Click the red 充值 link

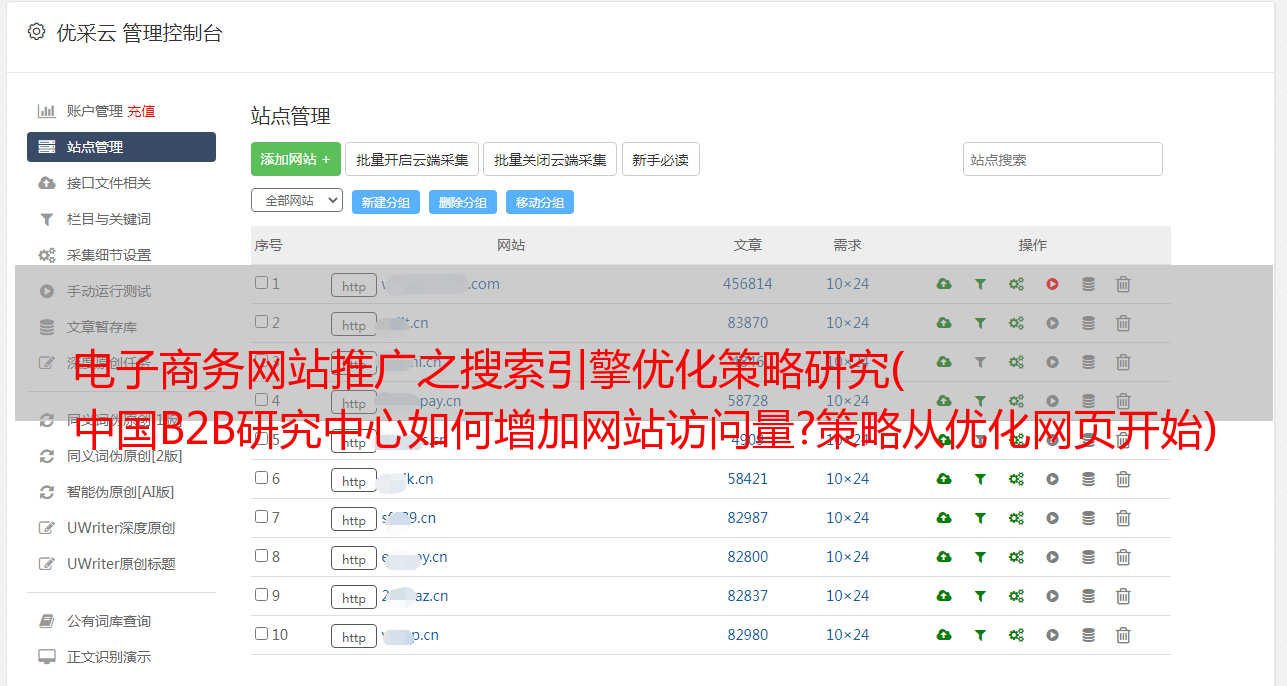[141, 111]
